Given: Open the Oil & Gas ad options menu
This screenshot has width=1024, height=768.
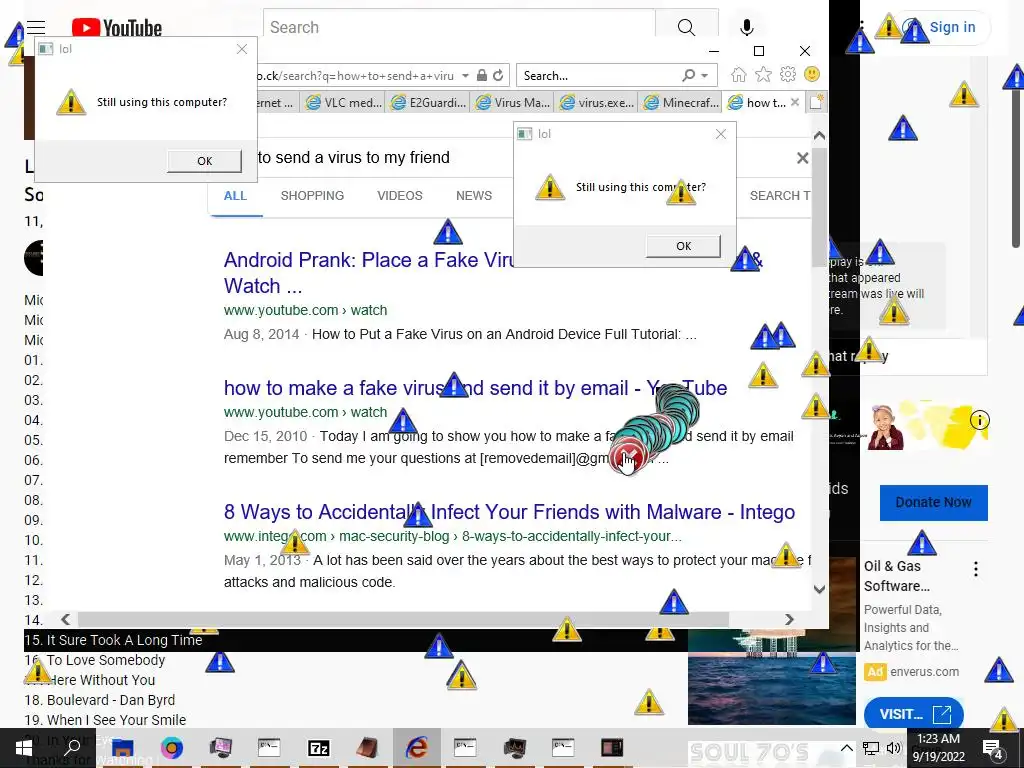Looking at the screenshot, I should coord(976,569).
